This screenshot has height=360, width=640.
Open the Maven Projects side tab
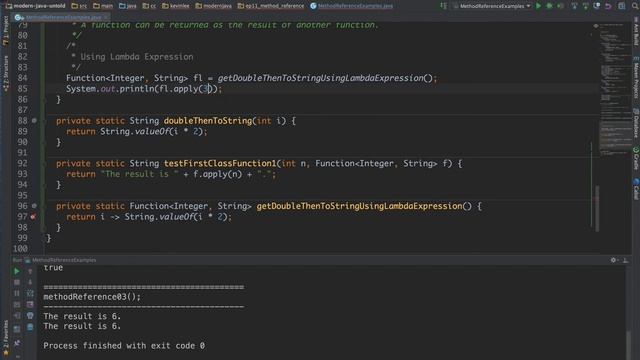pos(636,78)
